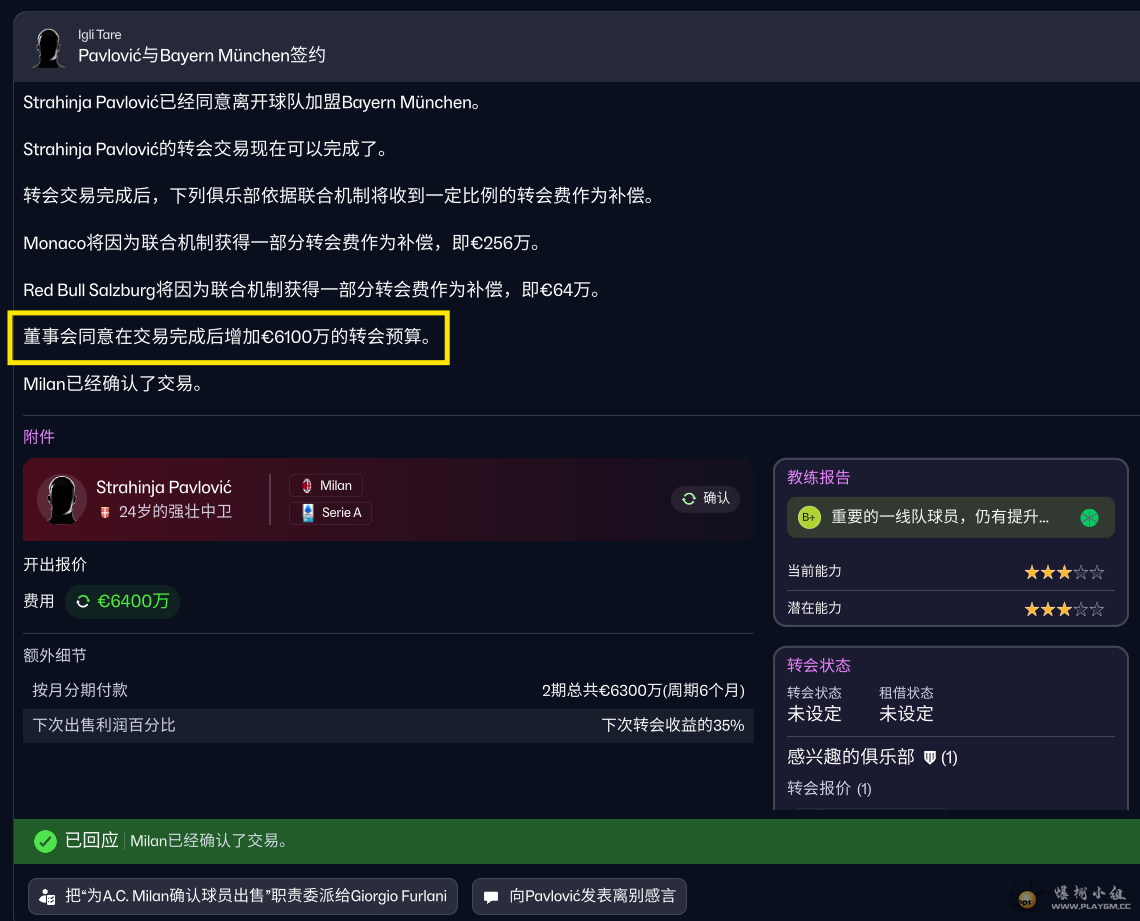Click 未设定 under 转会状态
1140x921 pixels.
click(x=814, y=714)
